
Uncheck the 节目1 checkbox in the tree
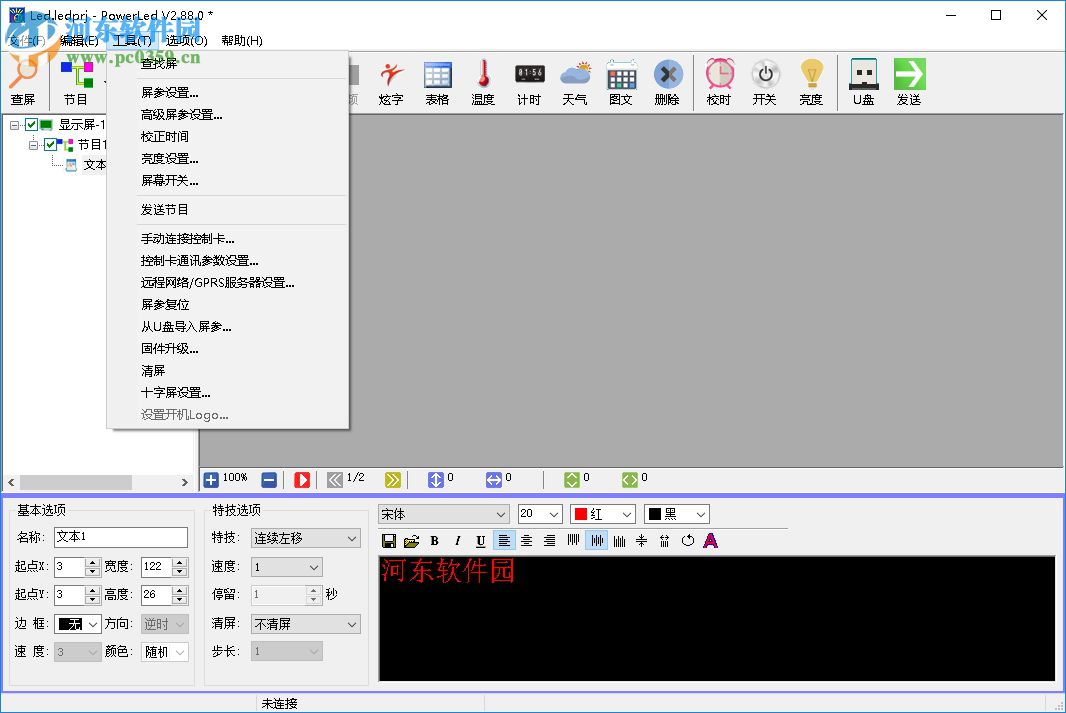tap(52, 144)
